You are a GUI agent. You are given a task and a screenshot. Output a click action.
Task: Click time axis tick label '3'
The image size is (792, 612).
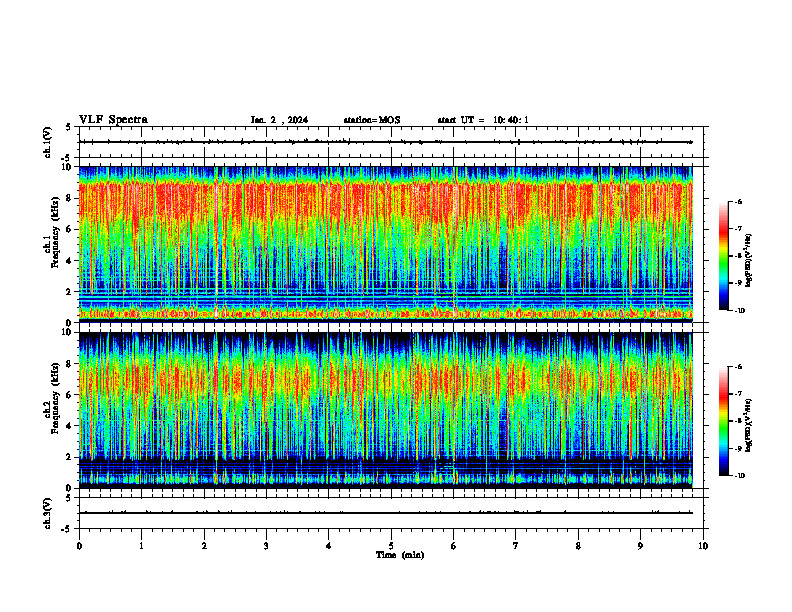coord(266,546)
